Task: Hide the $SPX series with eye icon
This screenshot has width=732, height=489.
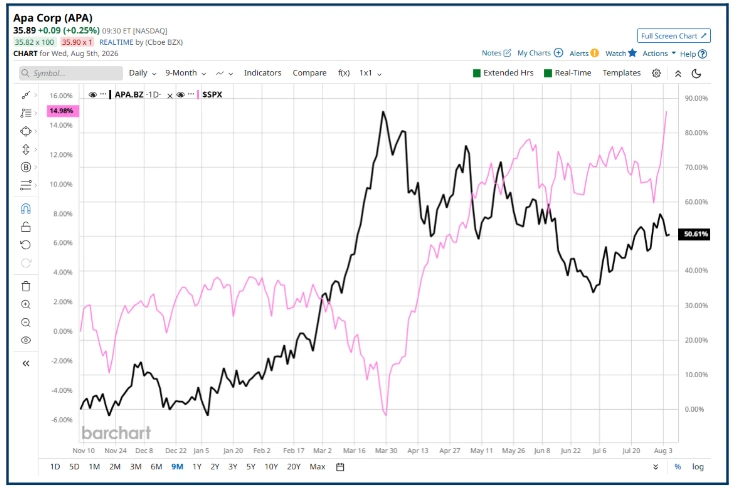Action: 180,94
